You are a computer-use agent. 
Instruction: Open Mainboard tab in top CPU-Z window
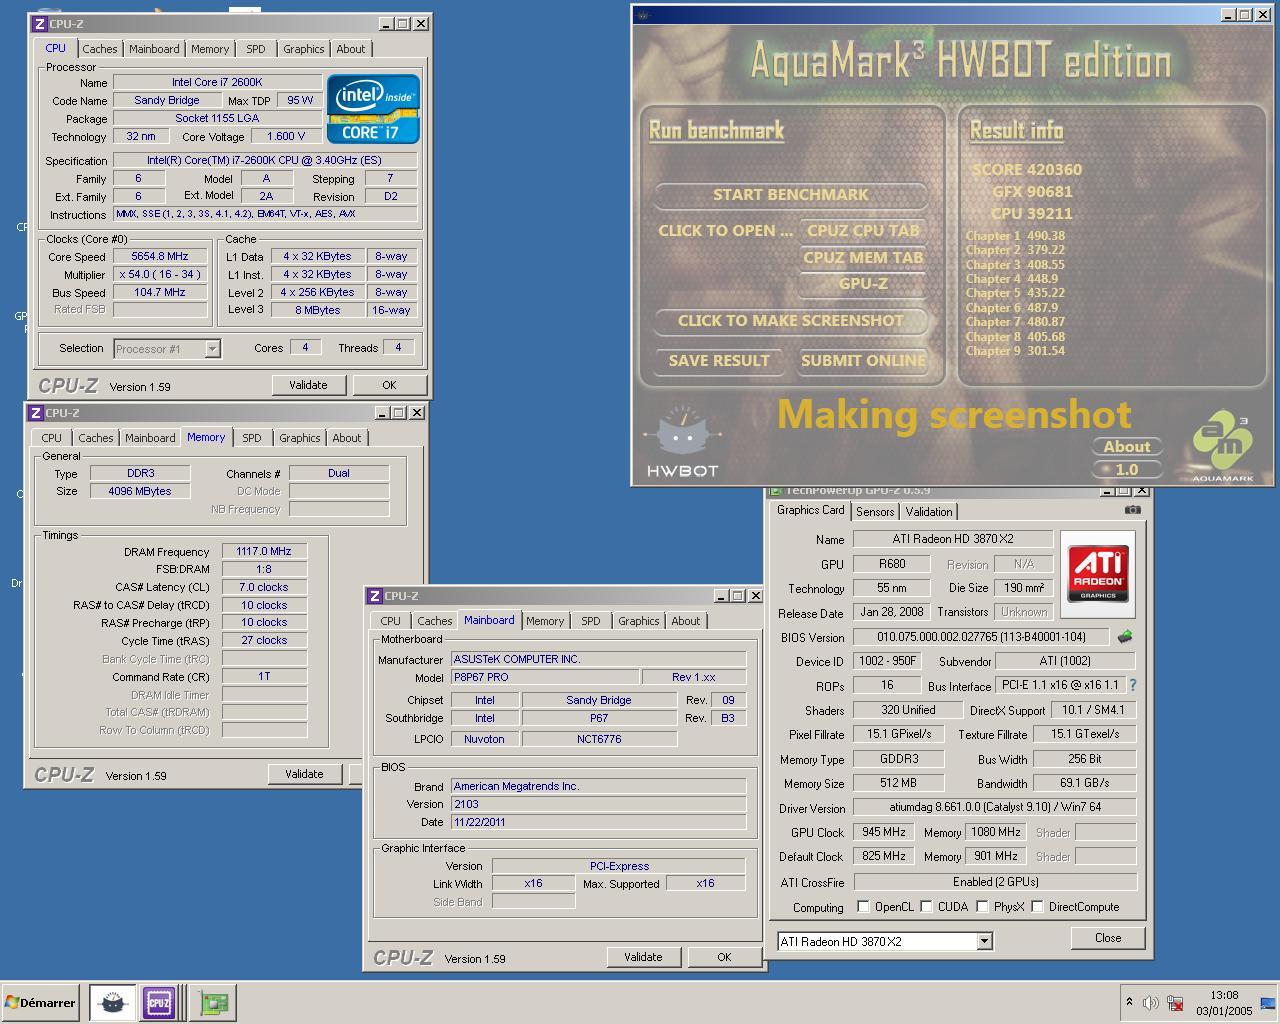pyautogui.click(x=154, y=49)
